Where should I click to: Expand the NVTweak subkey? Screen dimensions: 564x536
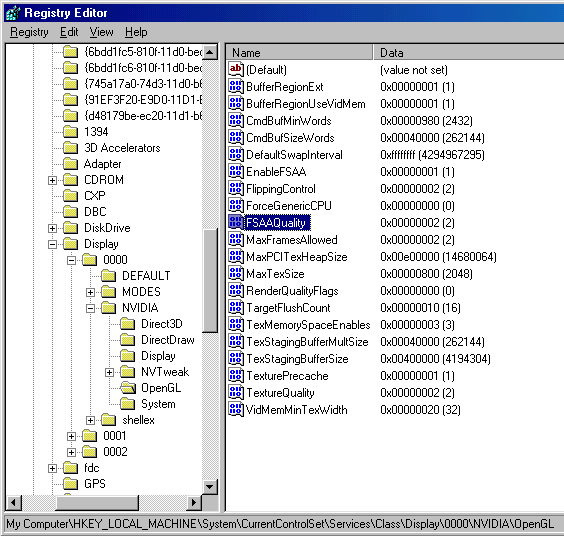point(110,372)
